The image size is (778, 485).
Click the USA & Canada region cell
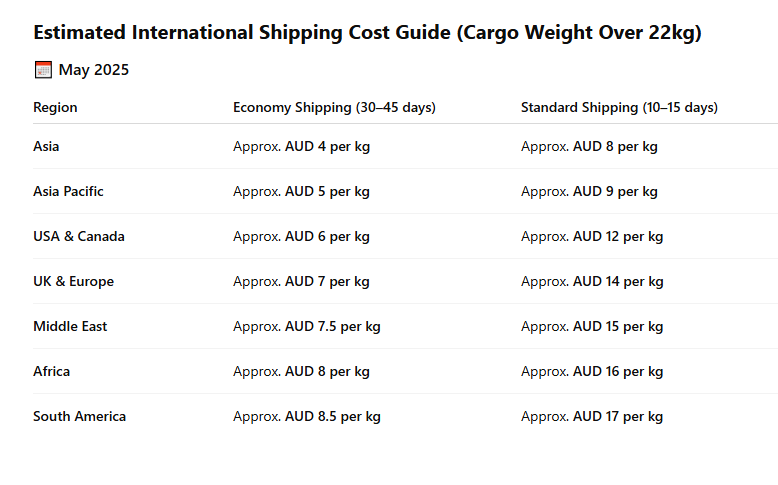coord(79,236)
